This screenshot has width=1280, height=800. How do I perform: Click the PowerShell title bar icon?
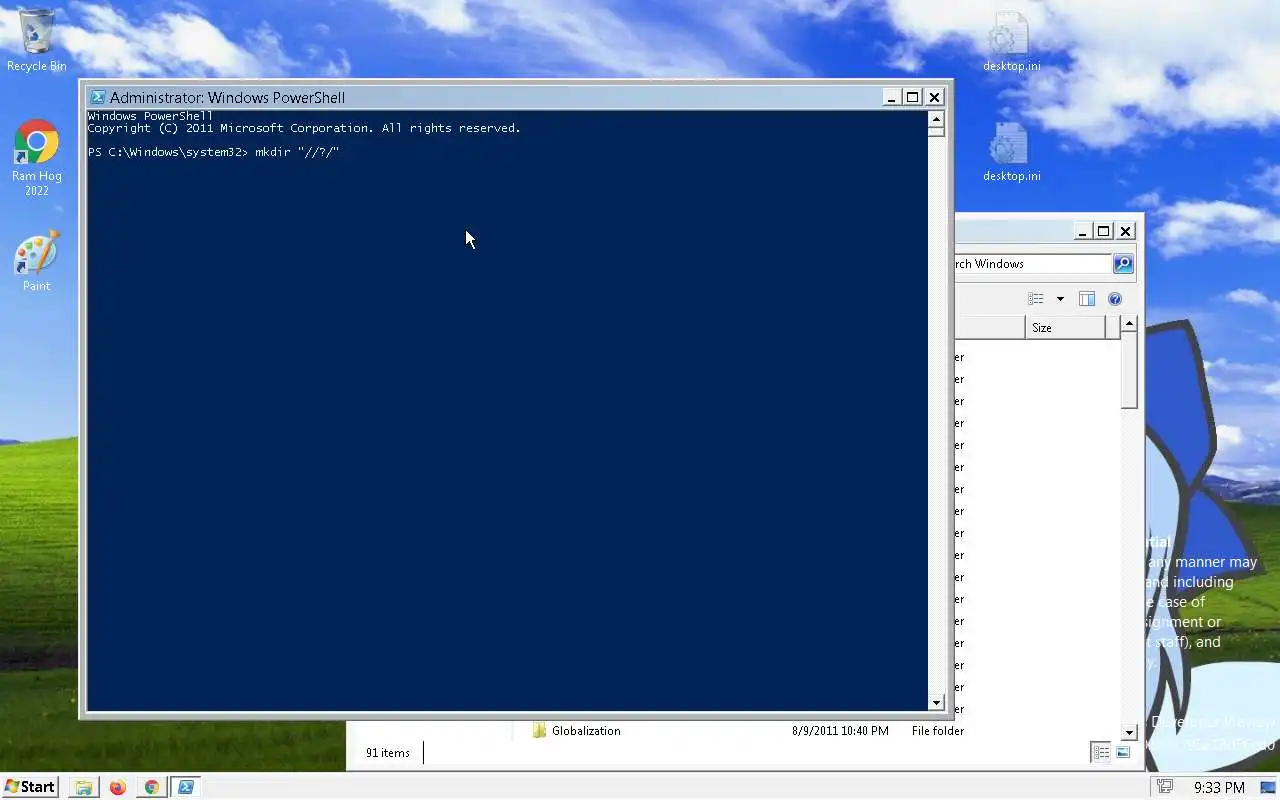click(x=97, y=97)
